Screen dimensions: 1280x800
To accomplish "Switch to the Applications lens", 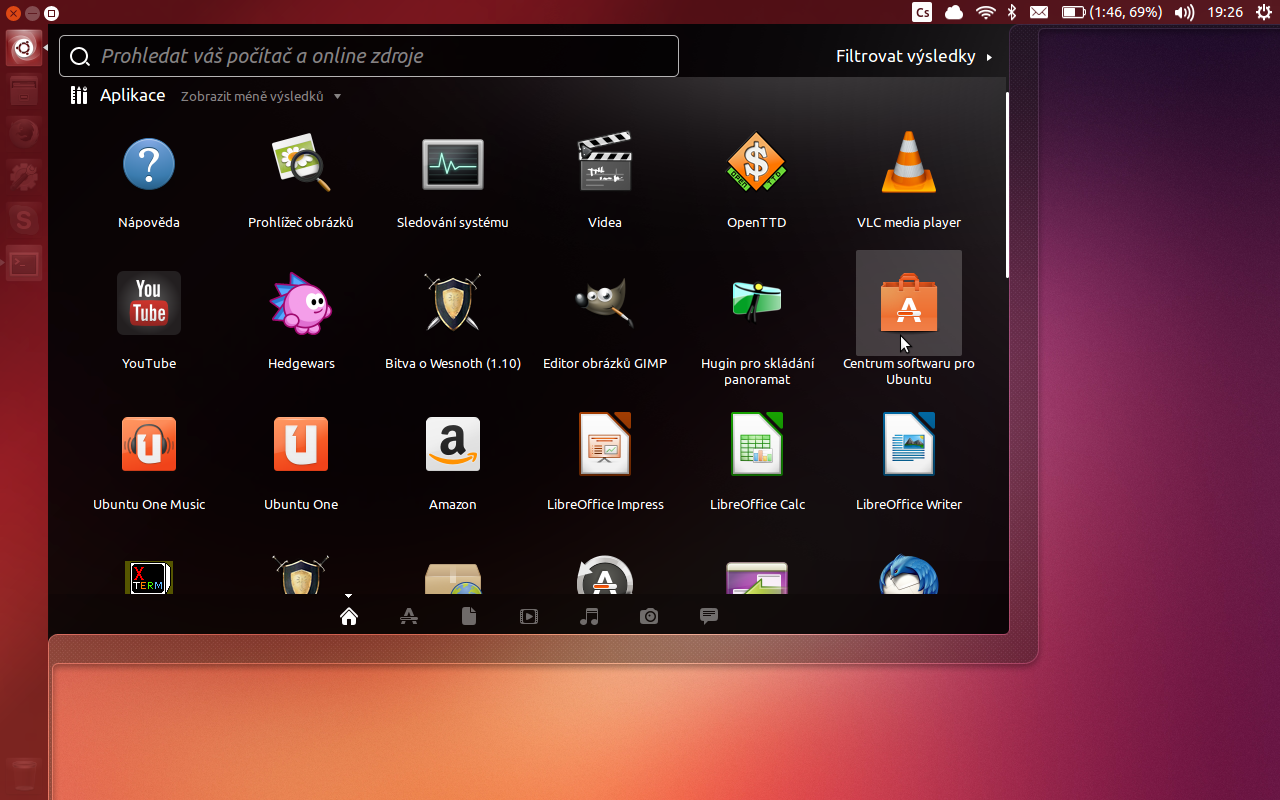I will (x=409, y=617).
